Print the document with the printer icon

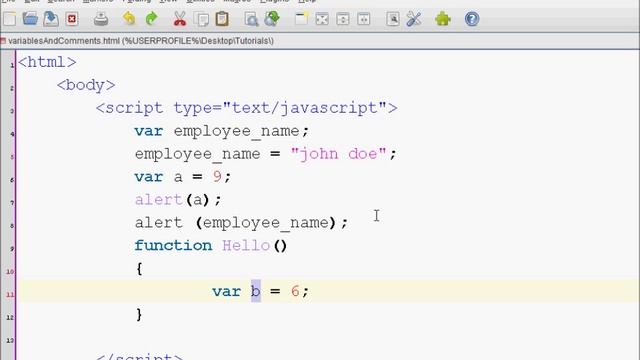point(101,19)
